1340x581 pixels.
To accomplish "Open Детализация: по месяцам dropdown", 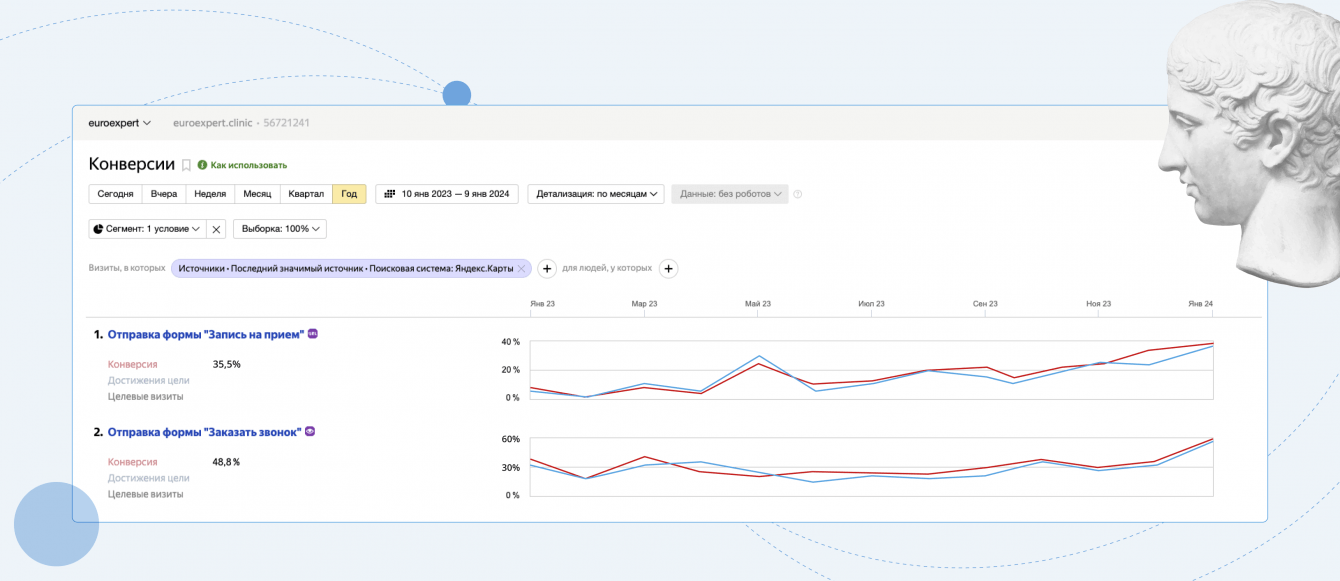I will click(x=596, y=194).
